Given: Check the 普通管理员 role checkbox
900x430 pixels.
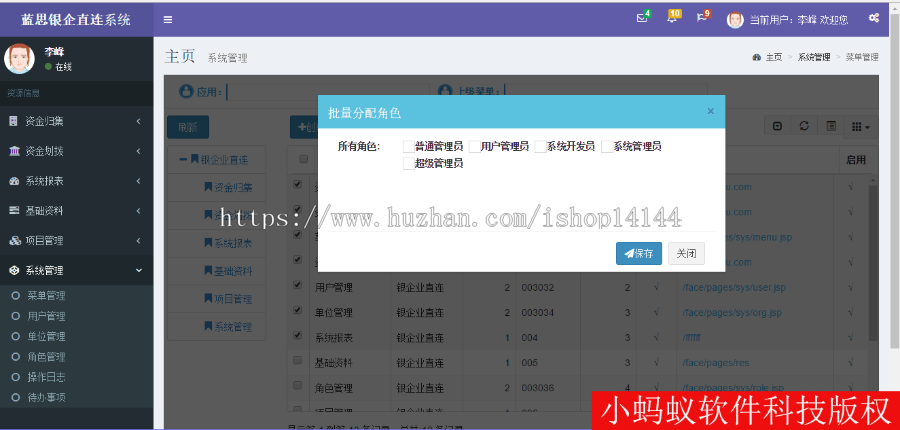Looking at the screenshot, I should [408, 147].
